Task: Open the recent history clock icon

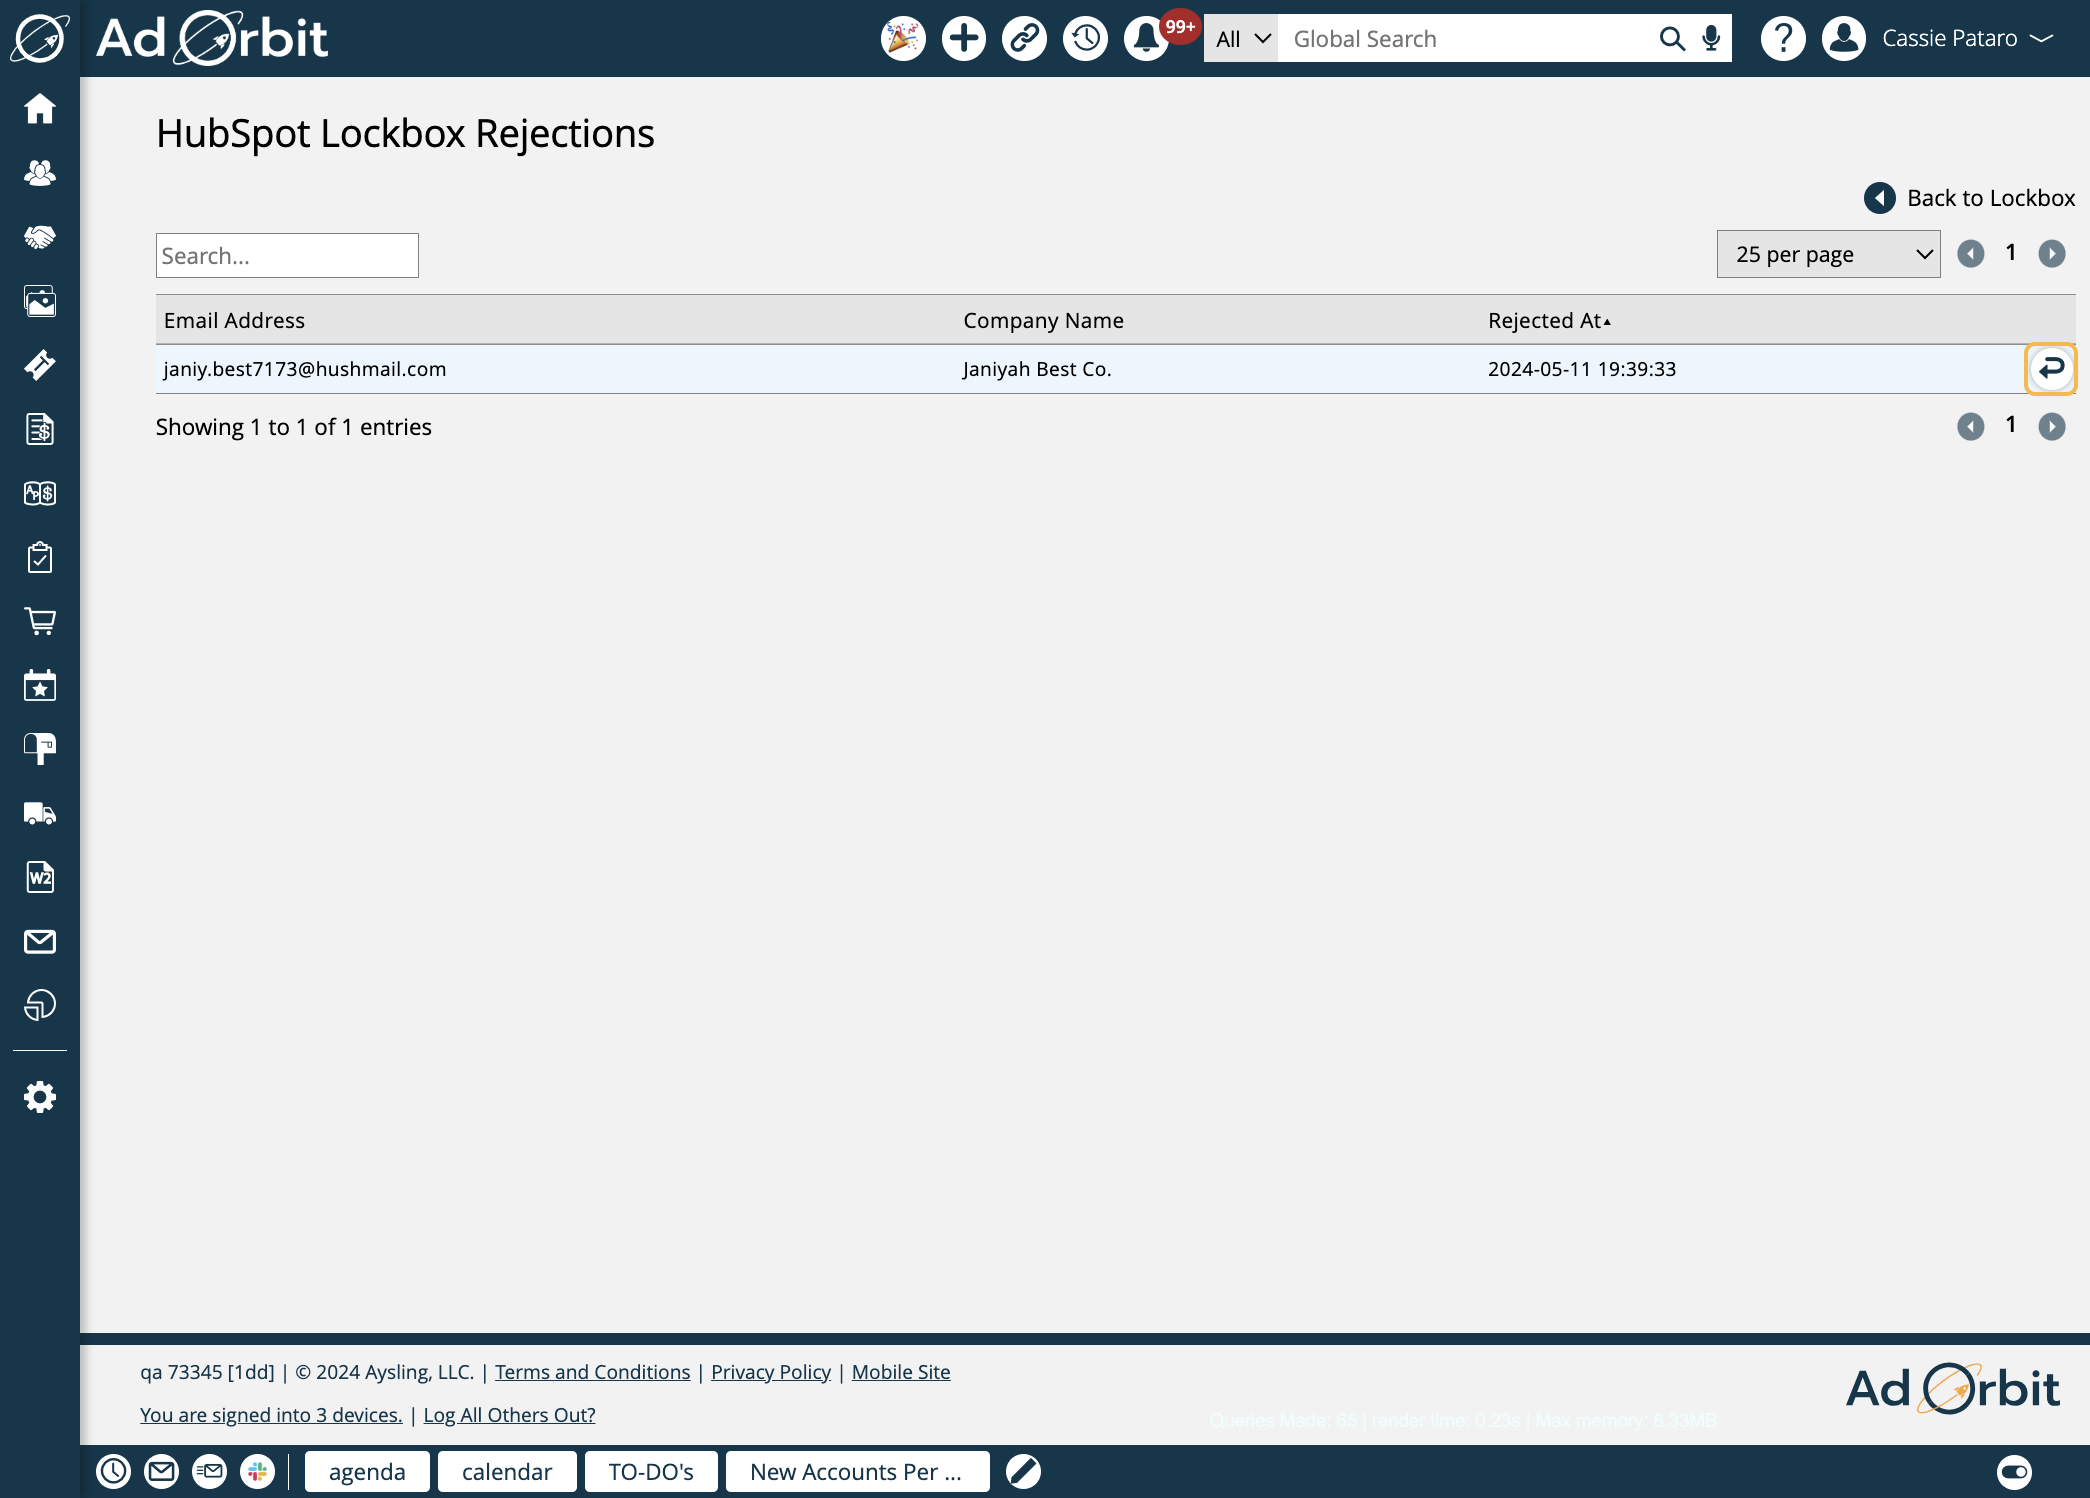Action: pos(1086,39)
